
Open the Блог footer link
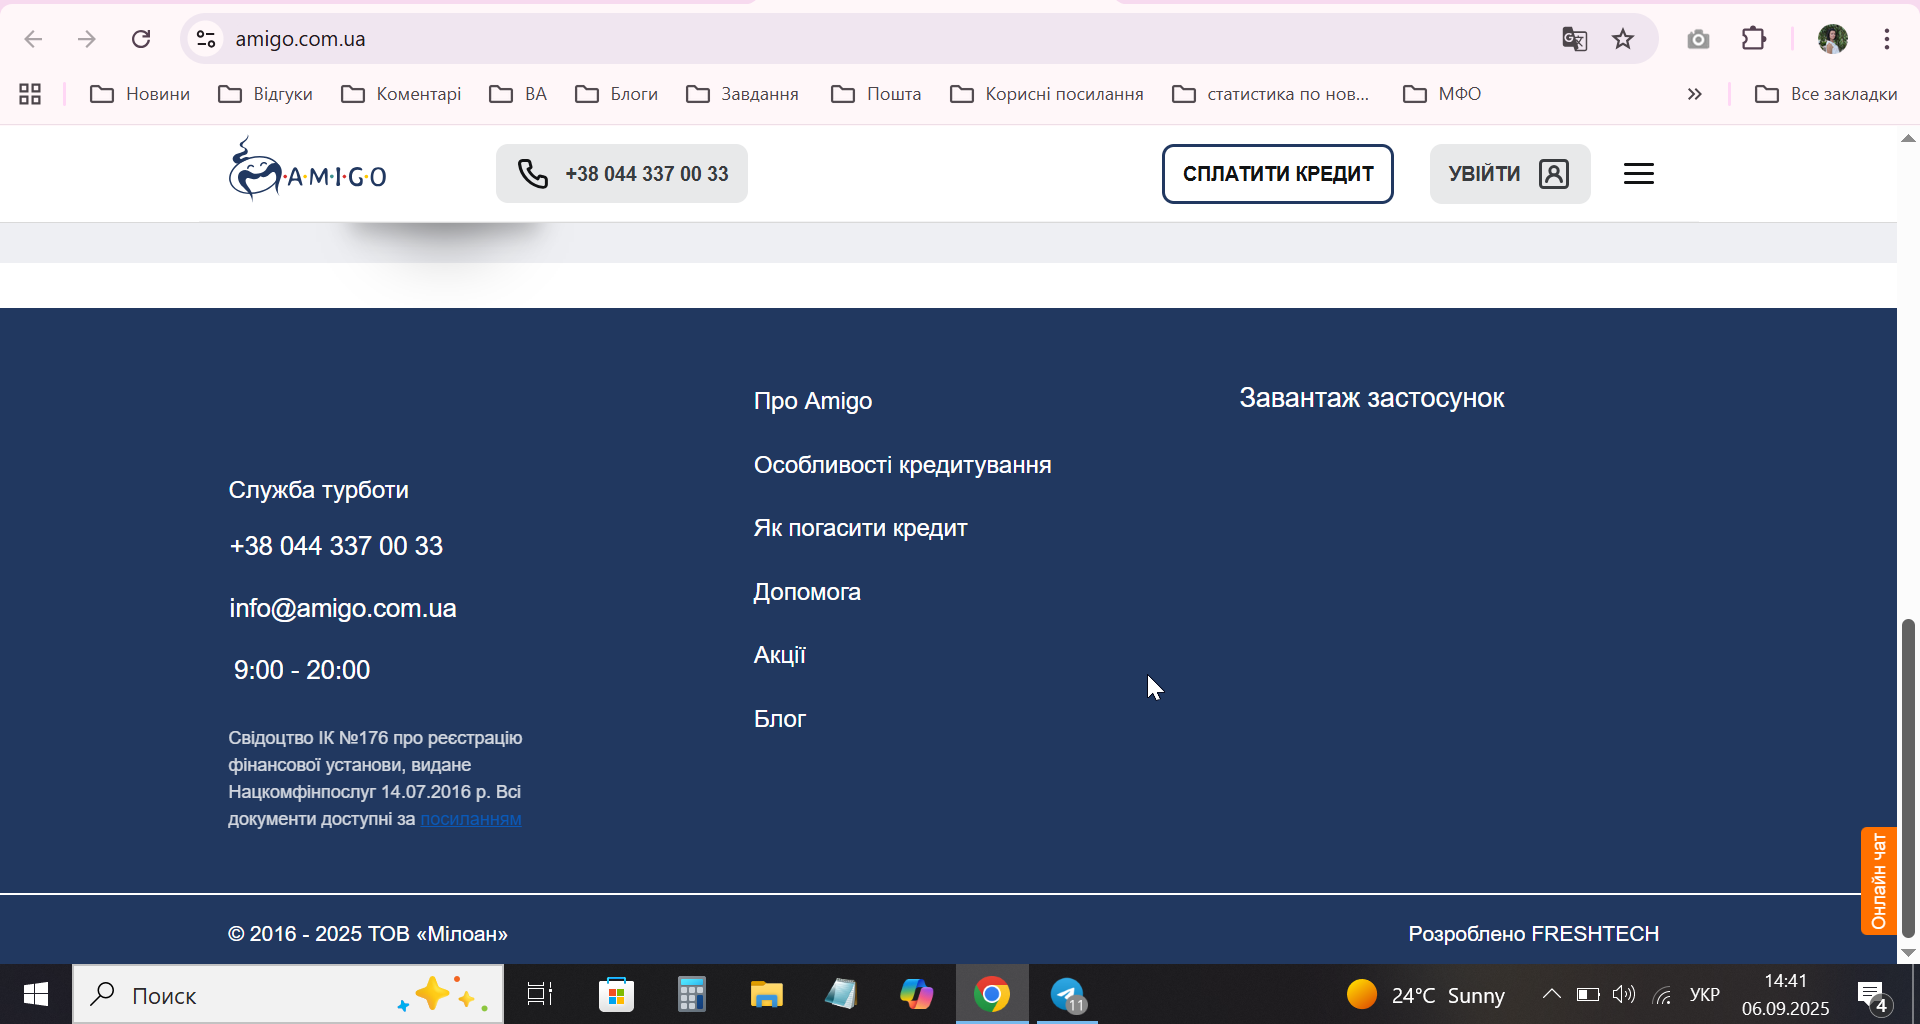pyautogui.click(x=780, y=719)
